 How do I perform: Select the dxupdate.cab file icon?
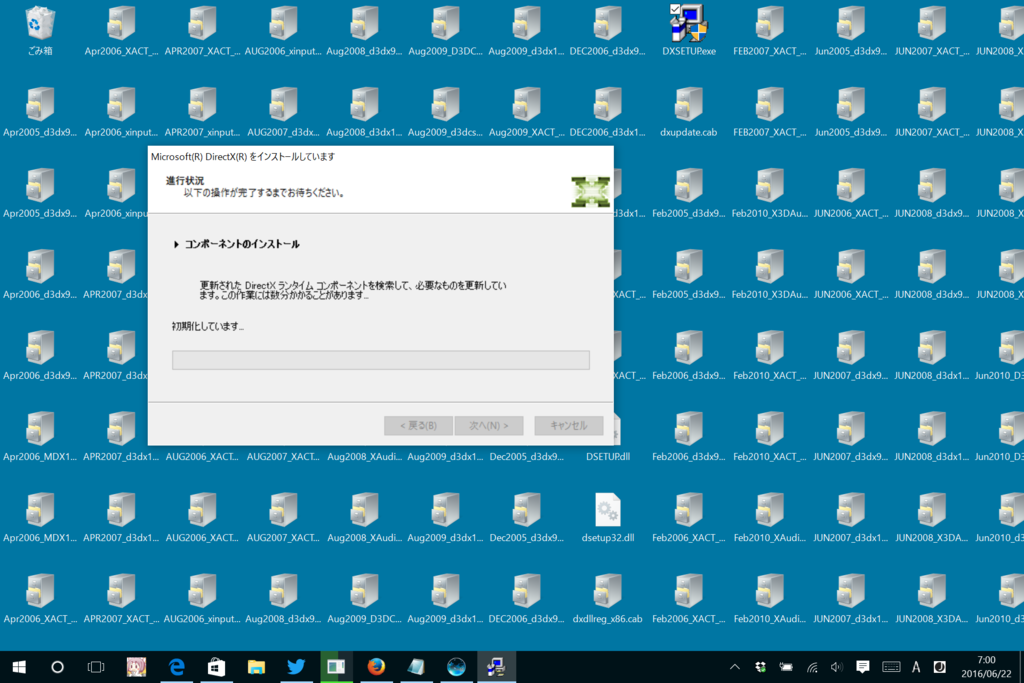[688, 112]
